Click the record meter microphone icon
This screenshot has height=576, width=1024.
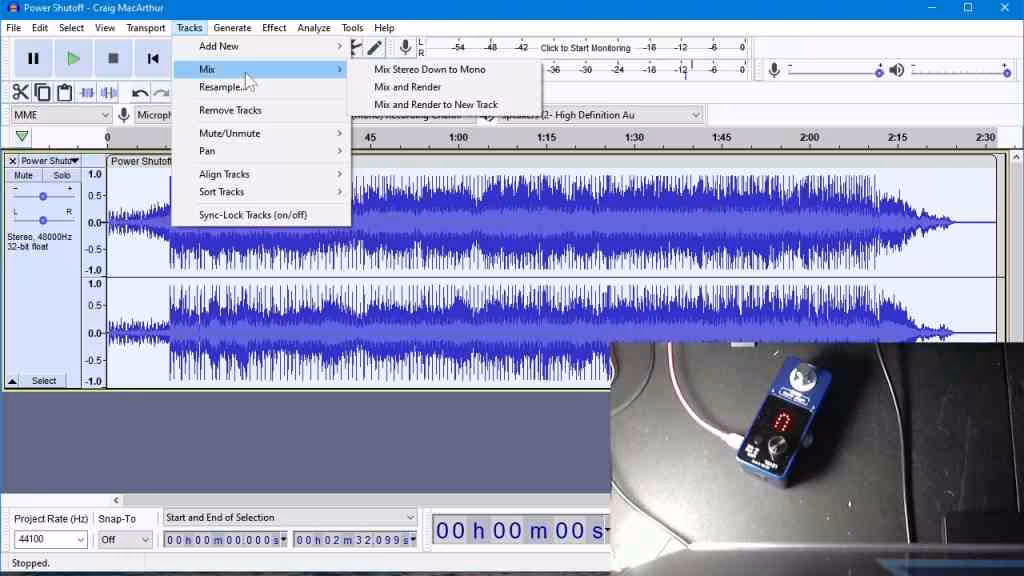(405, 47)
